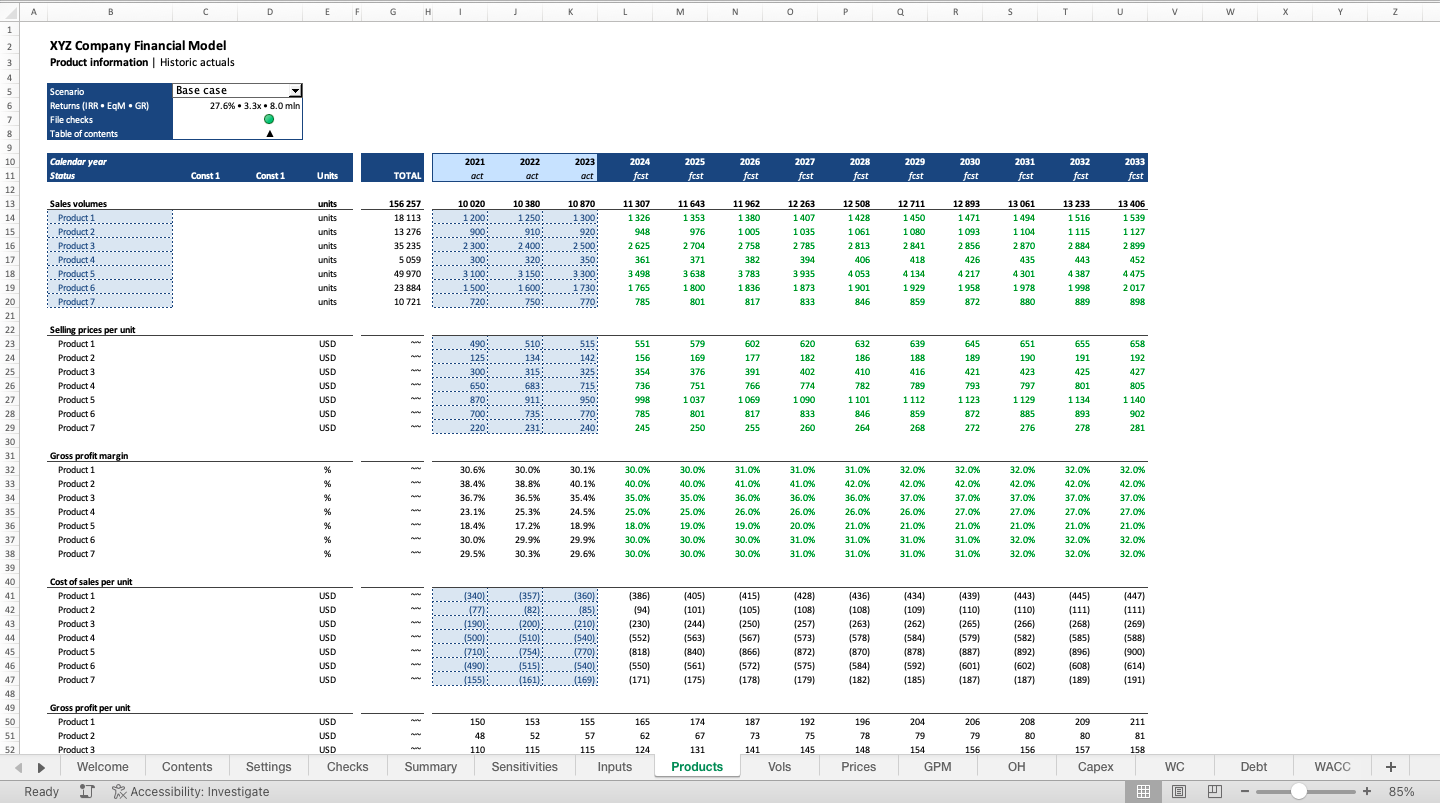The height and width of the screenshot is (803, 1440).
Task: Click the 'Ready' status indicator
Action: coord(42,791)
